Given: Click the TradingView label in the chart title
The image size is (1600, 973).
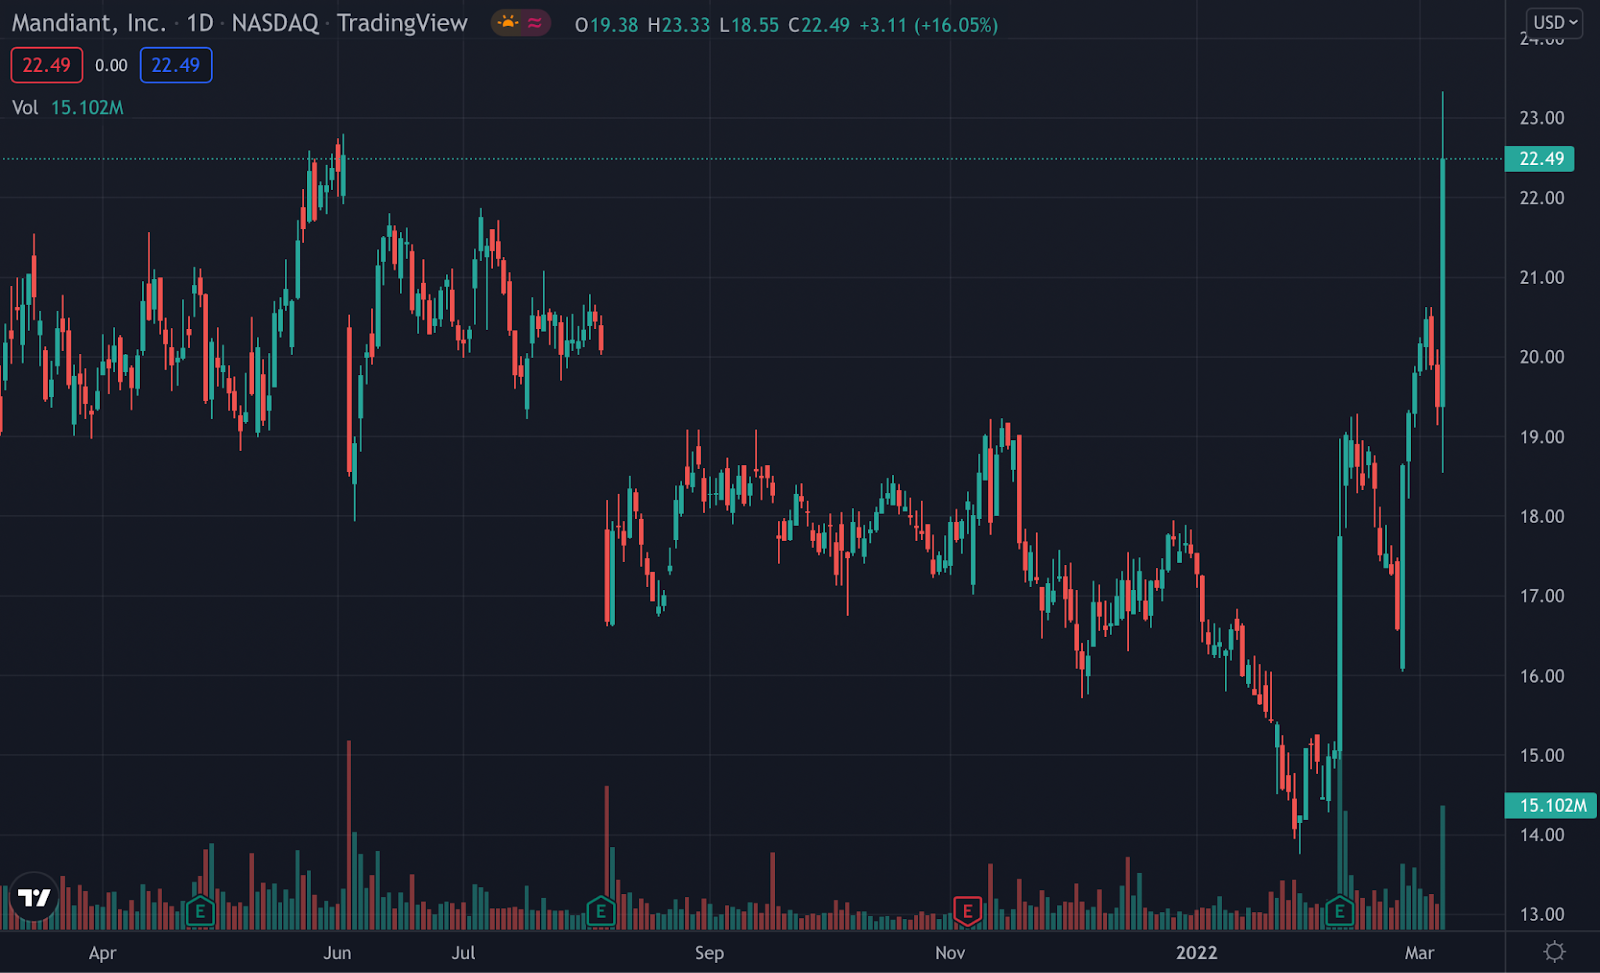Looking at the screenshot, I should pos(402,23).
